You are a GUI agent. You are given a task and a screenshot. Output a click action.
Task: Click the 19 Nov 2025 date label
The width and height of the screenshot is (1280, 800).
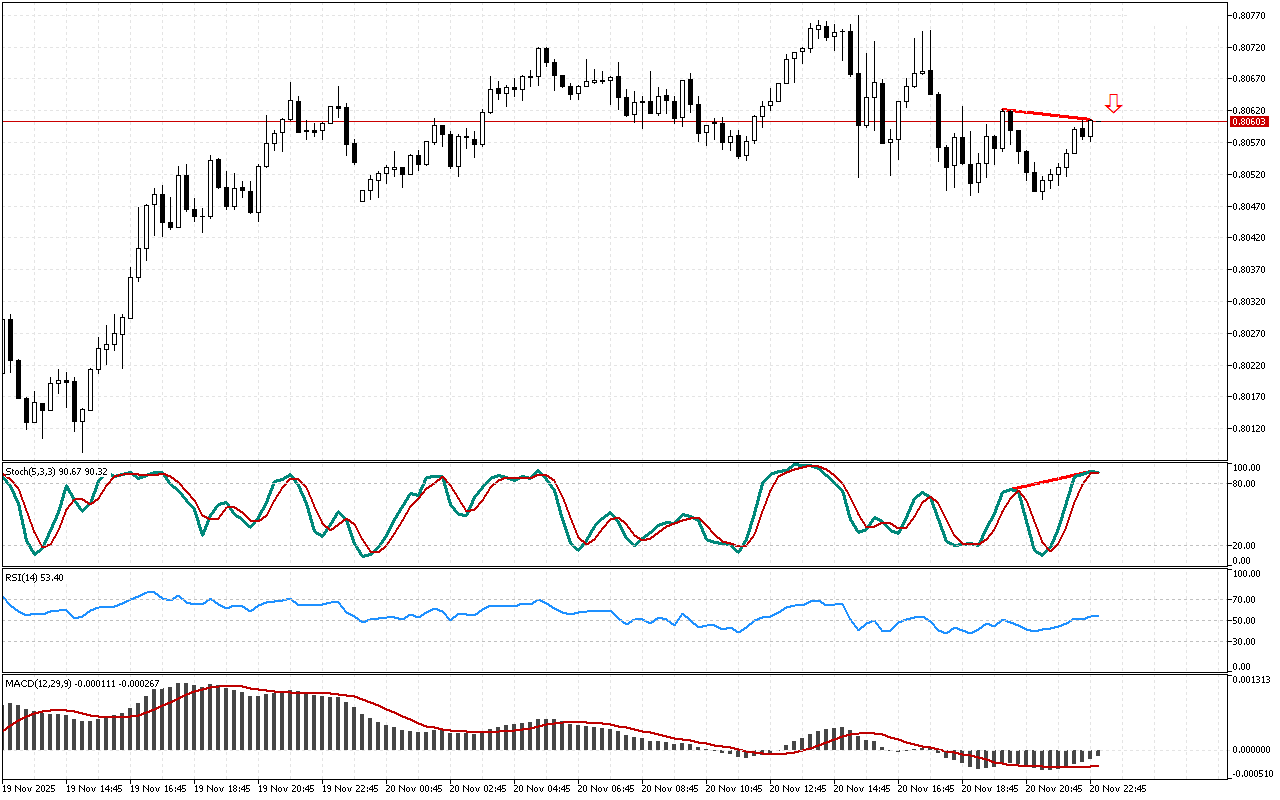click(x=30, y=788)
